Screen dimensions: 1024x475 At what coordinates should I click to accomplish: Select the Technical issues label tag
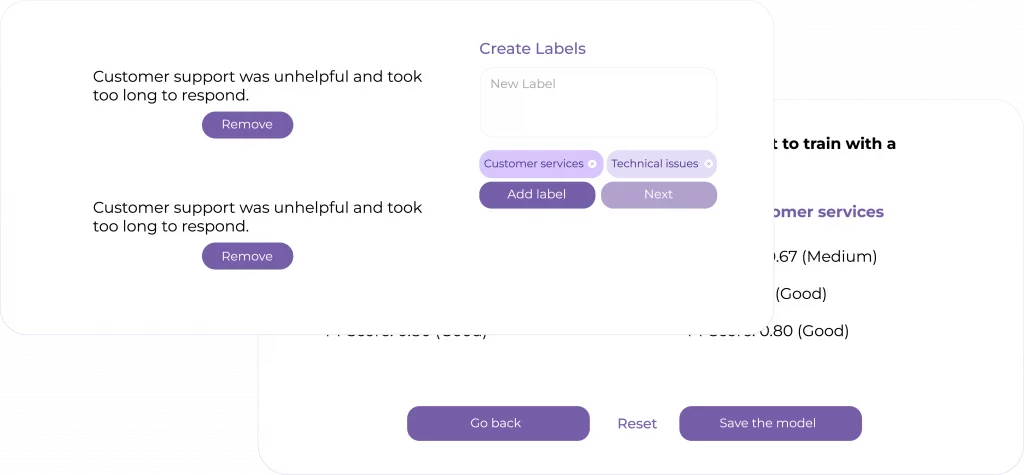pyautogui.click(x=654, y=164)
